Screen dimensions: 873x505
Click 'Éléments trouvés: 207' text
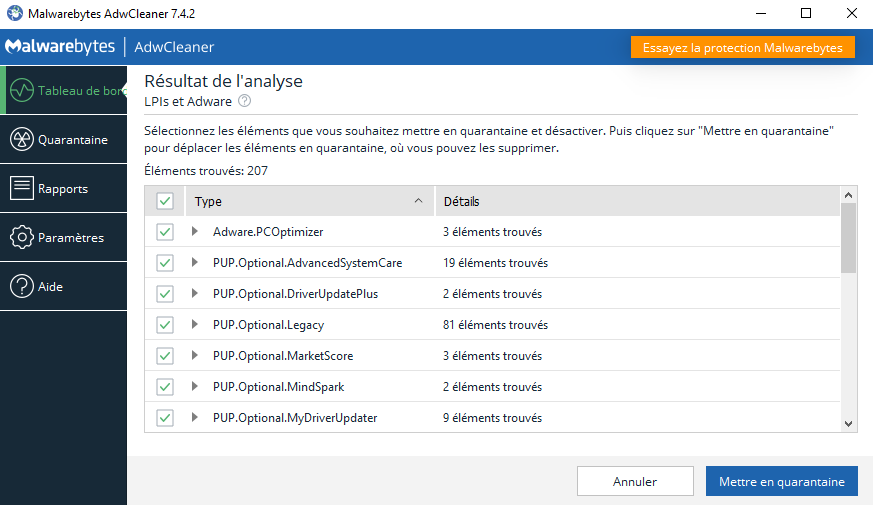point(206,170)
